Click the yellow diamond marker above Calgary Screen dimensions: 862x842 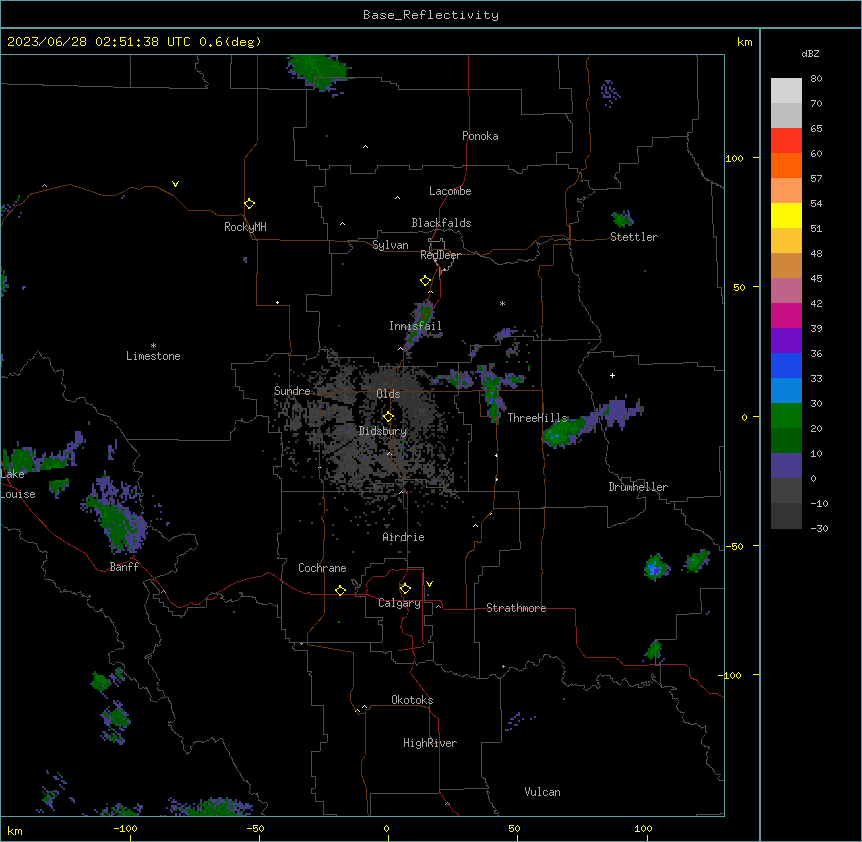click(405, 588)
